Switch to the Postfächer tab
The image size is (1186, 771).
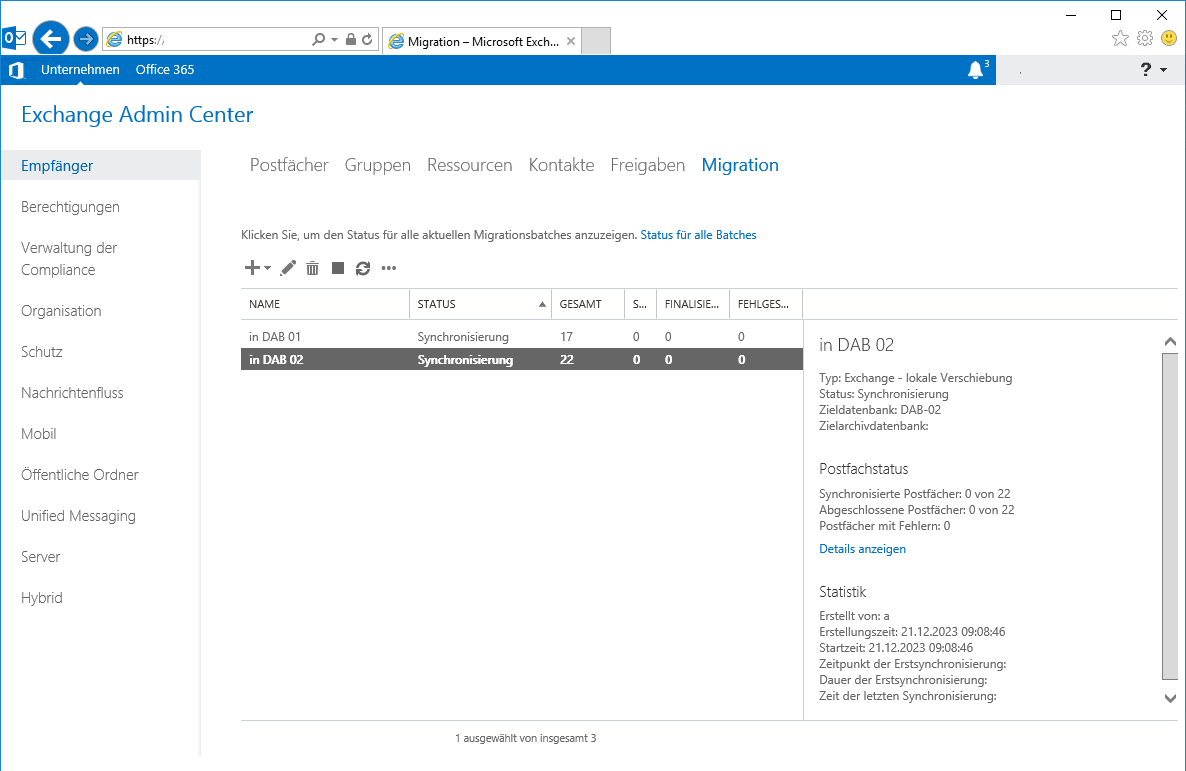coord(289,165)
